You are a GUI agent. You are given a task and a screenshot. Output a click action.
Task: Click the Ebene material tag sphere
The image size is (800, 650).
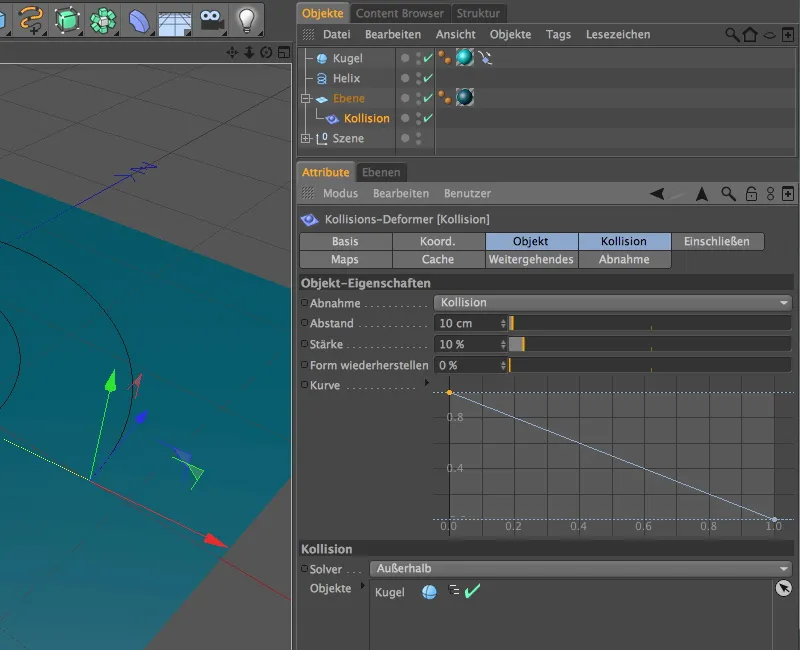click(464, 97)
